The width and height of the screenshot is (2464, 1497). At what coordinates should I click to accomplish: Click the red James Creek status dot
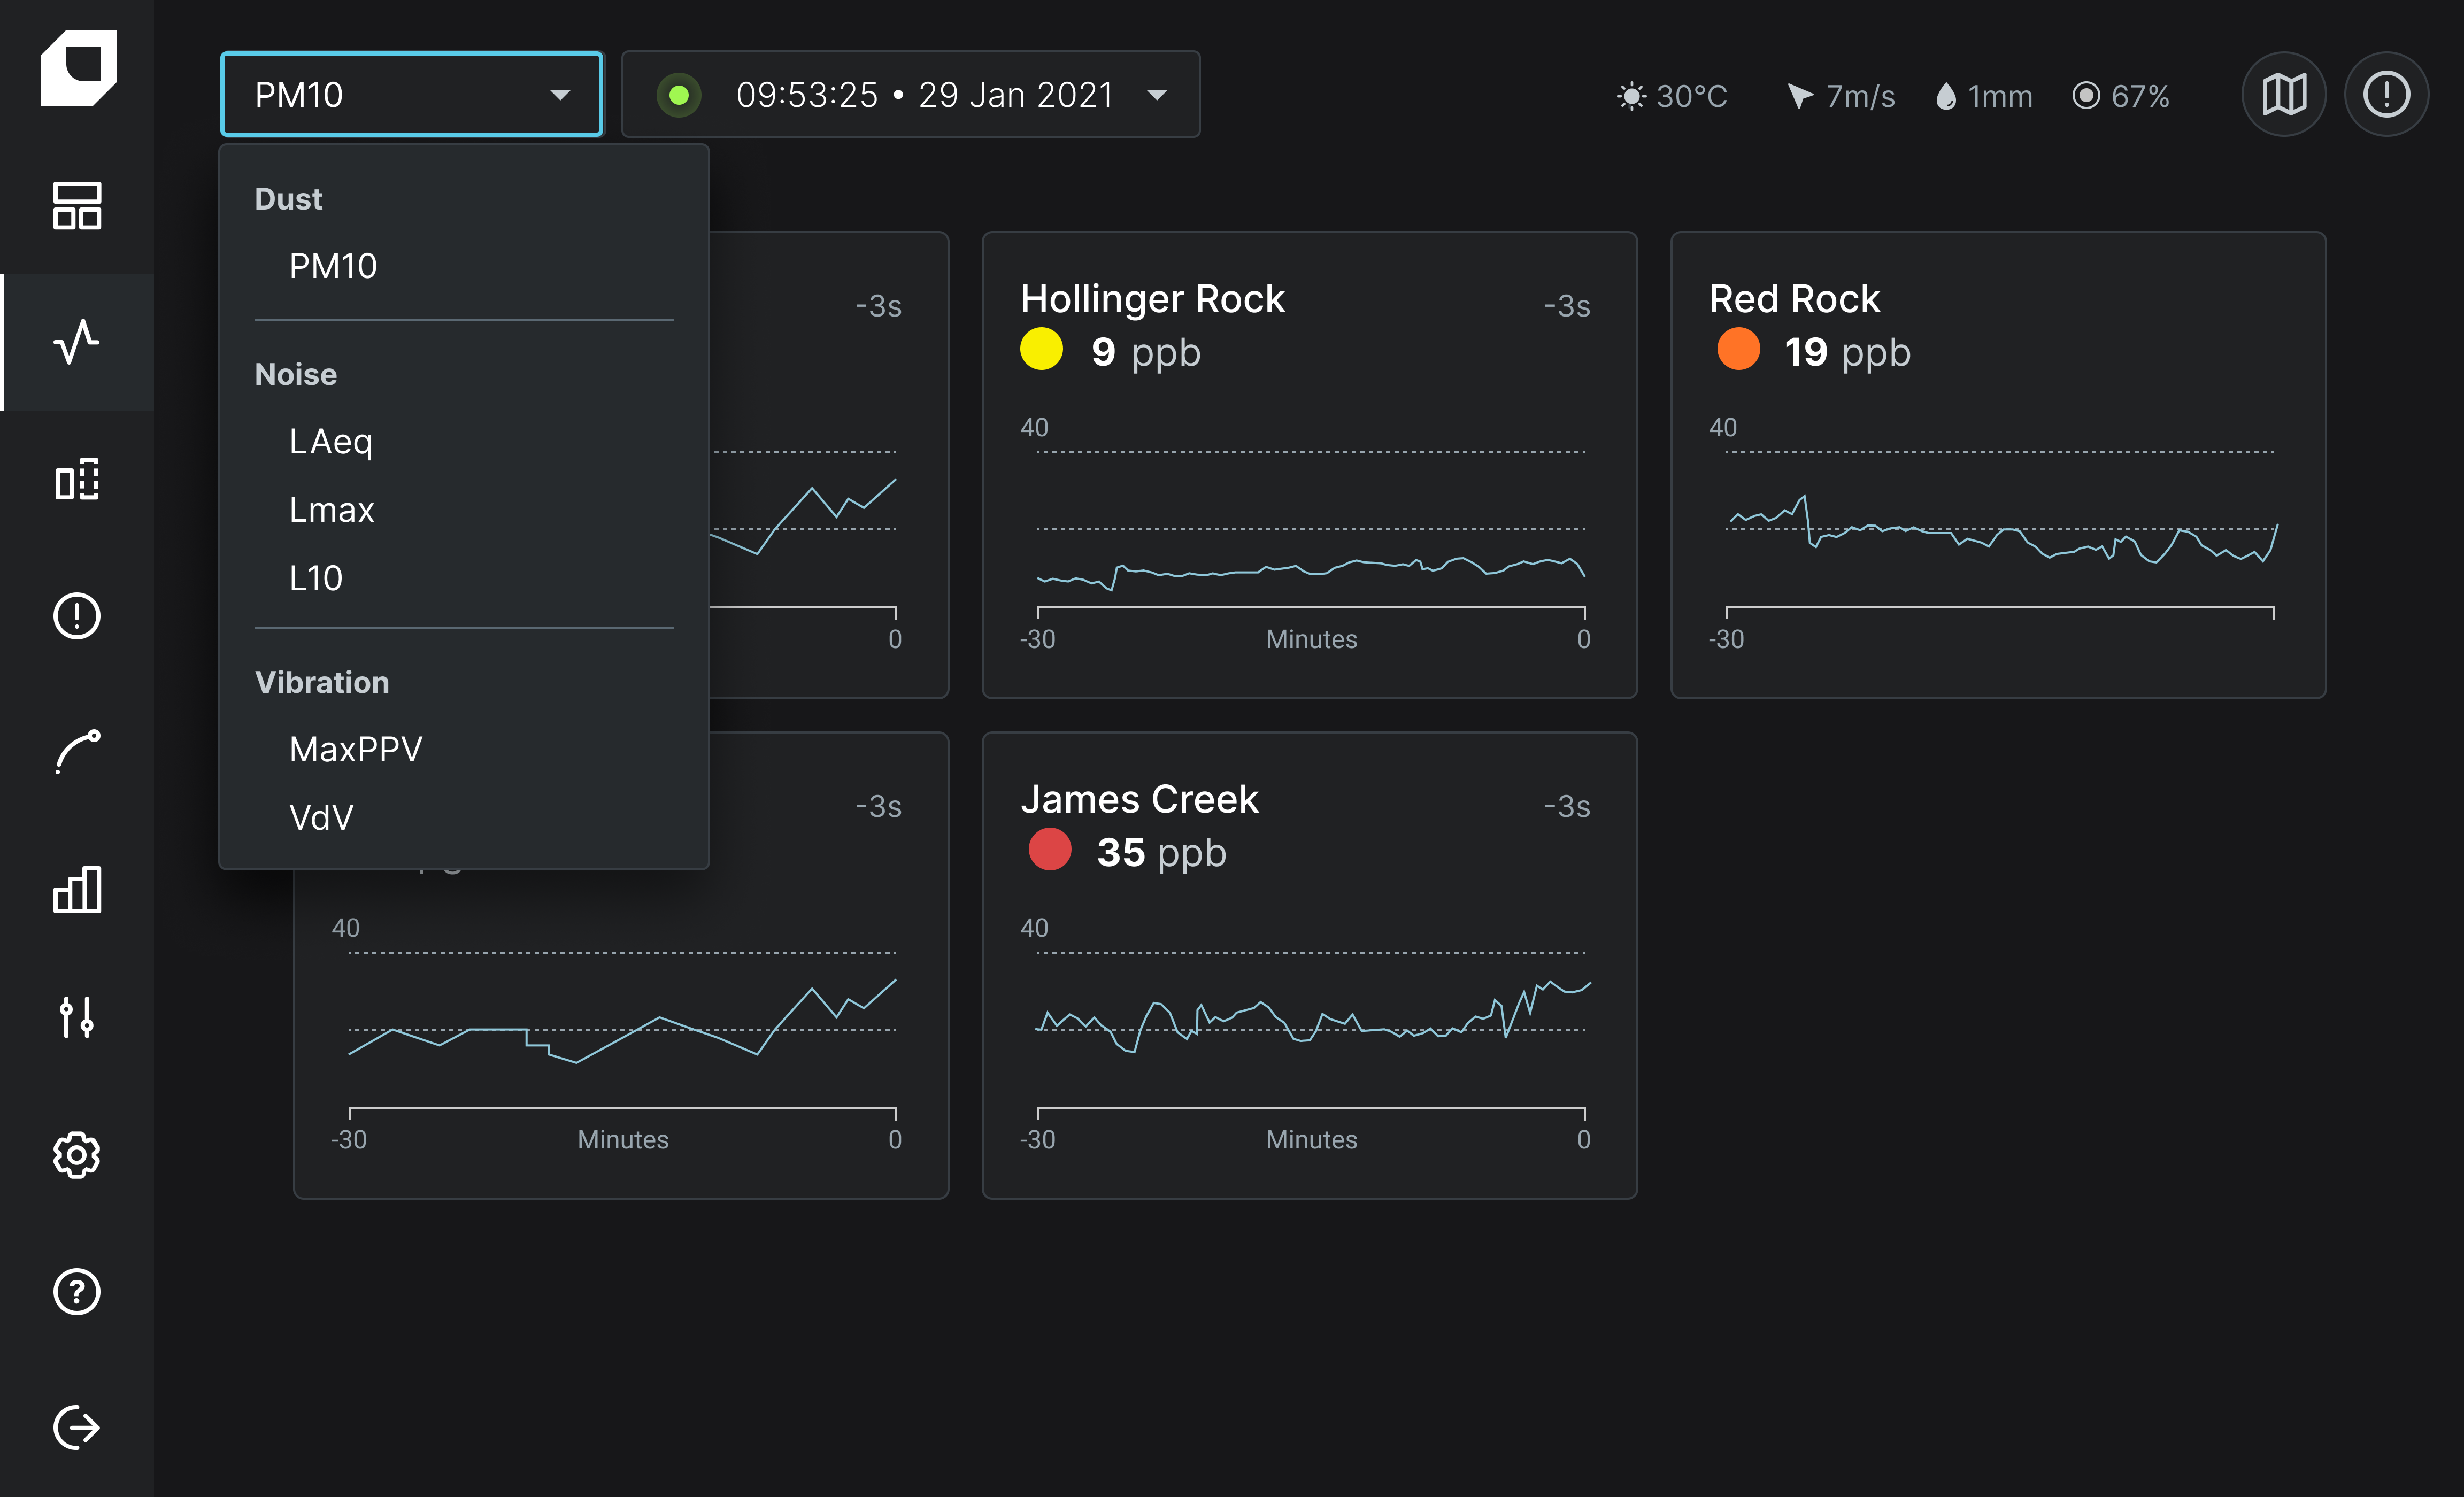click(x=1049, y=851)
